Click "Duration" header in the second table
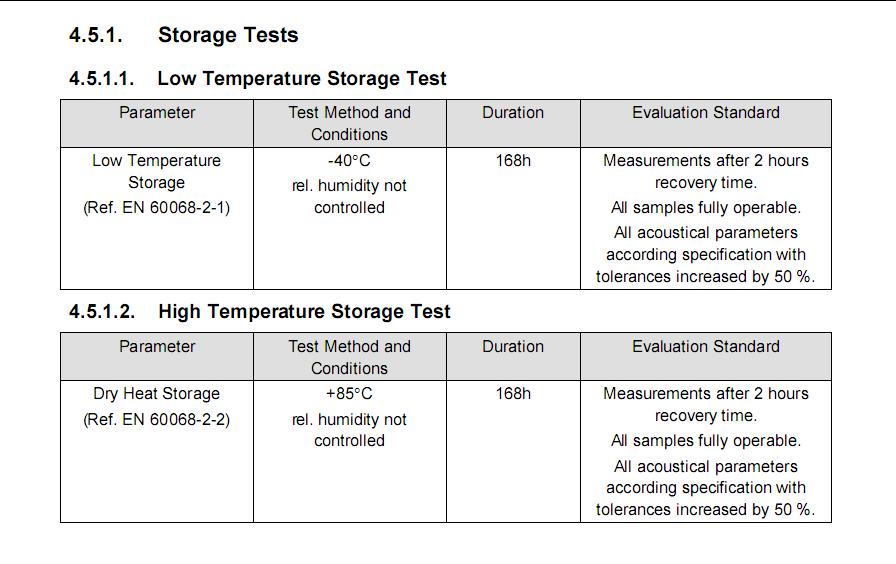896x564 pixels. pyautogui.click(x=513, y=347)
